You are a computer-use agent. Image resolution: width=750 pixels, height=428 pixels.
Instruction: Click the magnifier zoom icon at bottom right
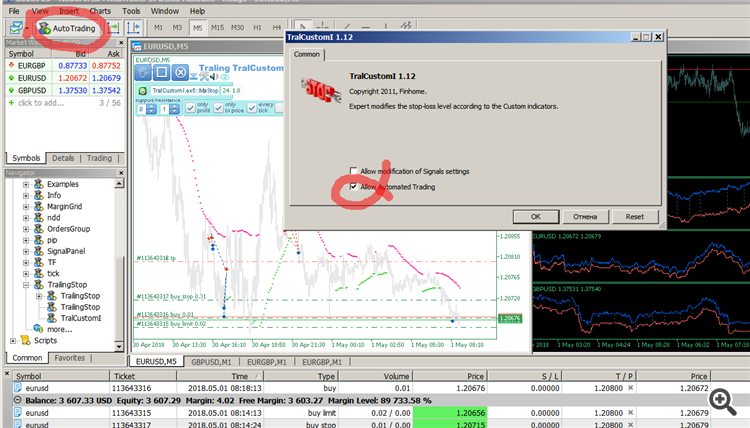(x=722, y=402)
